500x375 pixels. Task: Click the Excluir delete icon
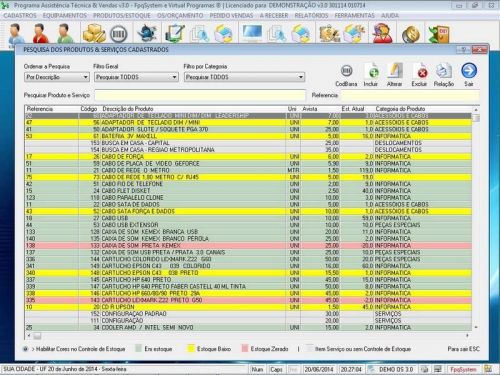419,70
